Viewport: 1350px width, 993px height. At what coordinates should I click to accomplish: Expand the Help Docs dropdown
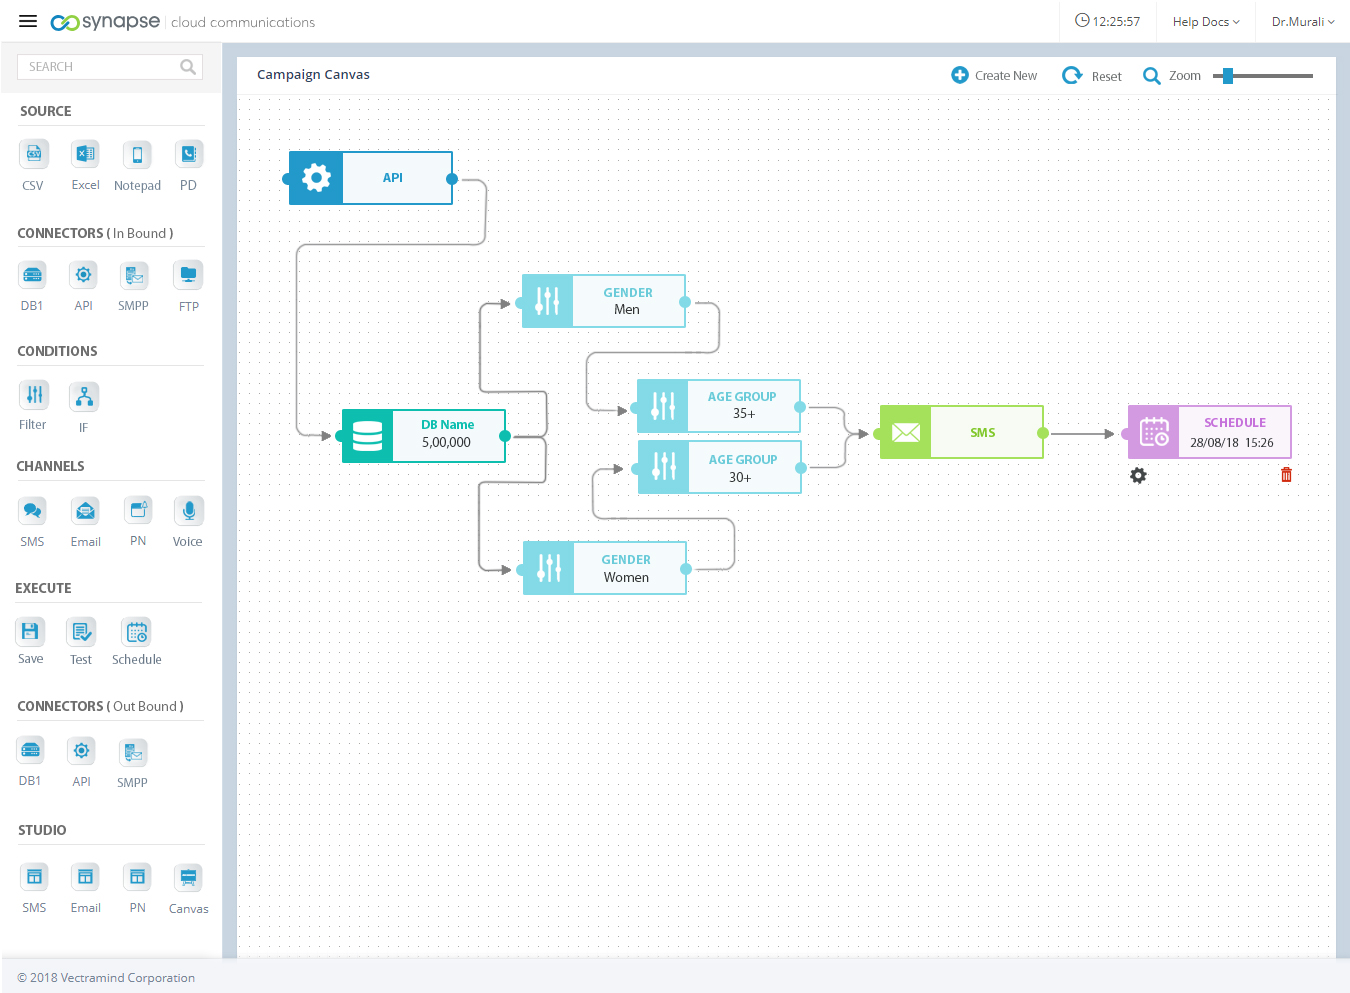(x=1205, y=22)
